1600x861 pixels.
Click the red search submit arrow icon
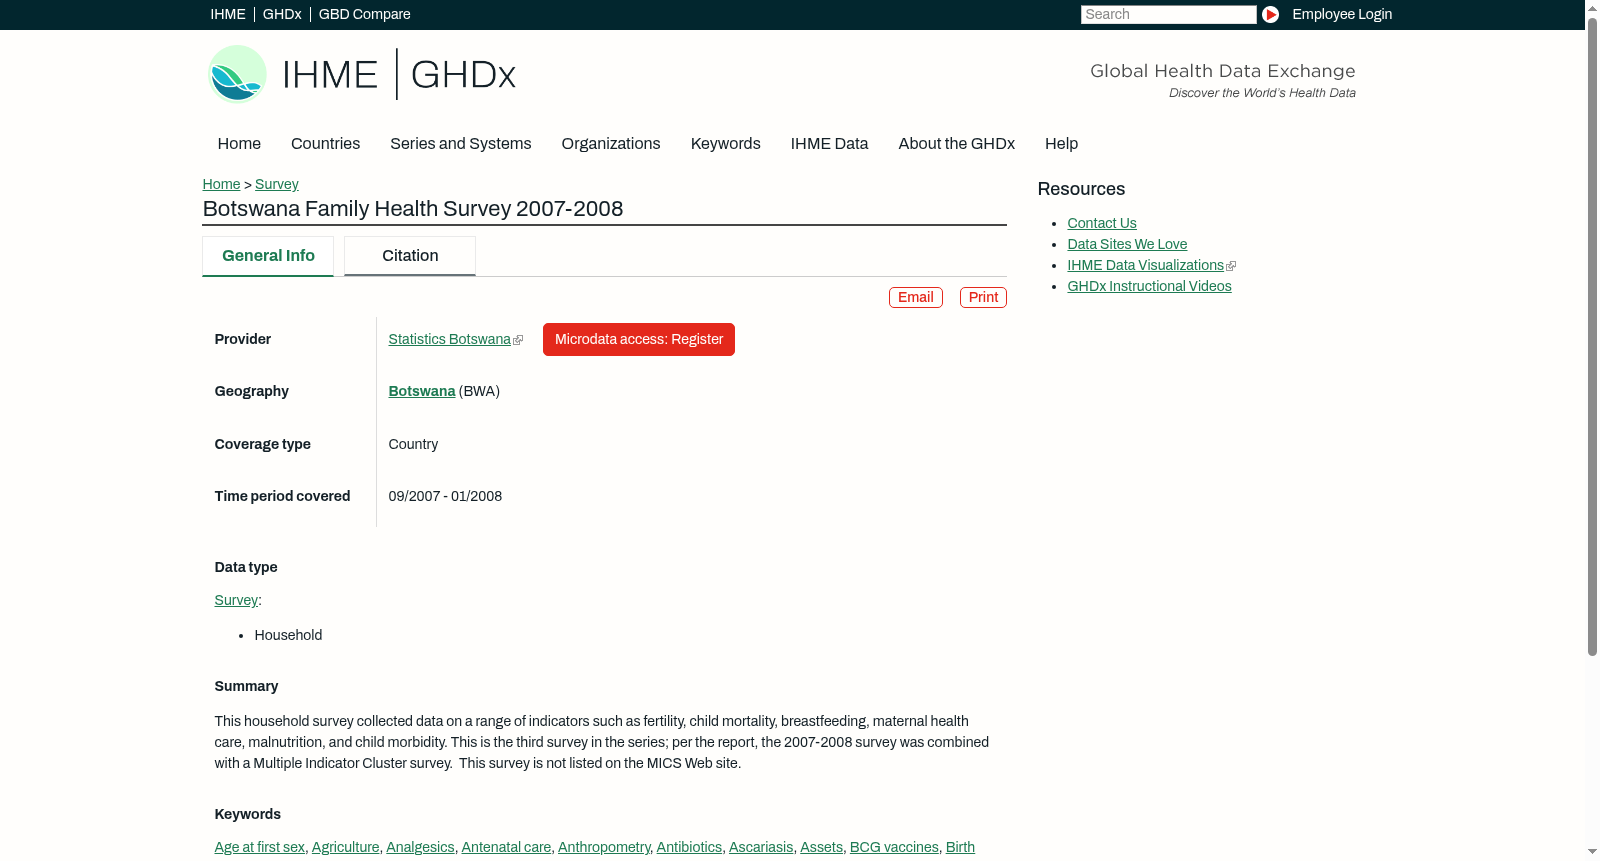[x=1270, y=14]
